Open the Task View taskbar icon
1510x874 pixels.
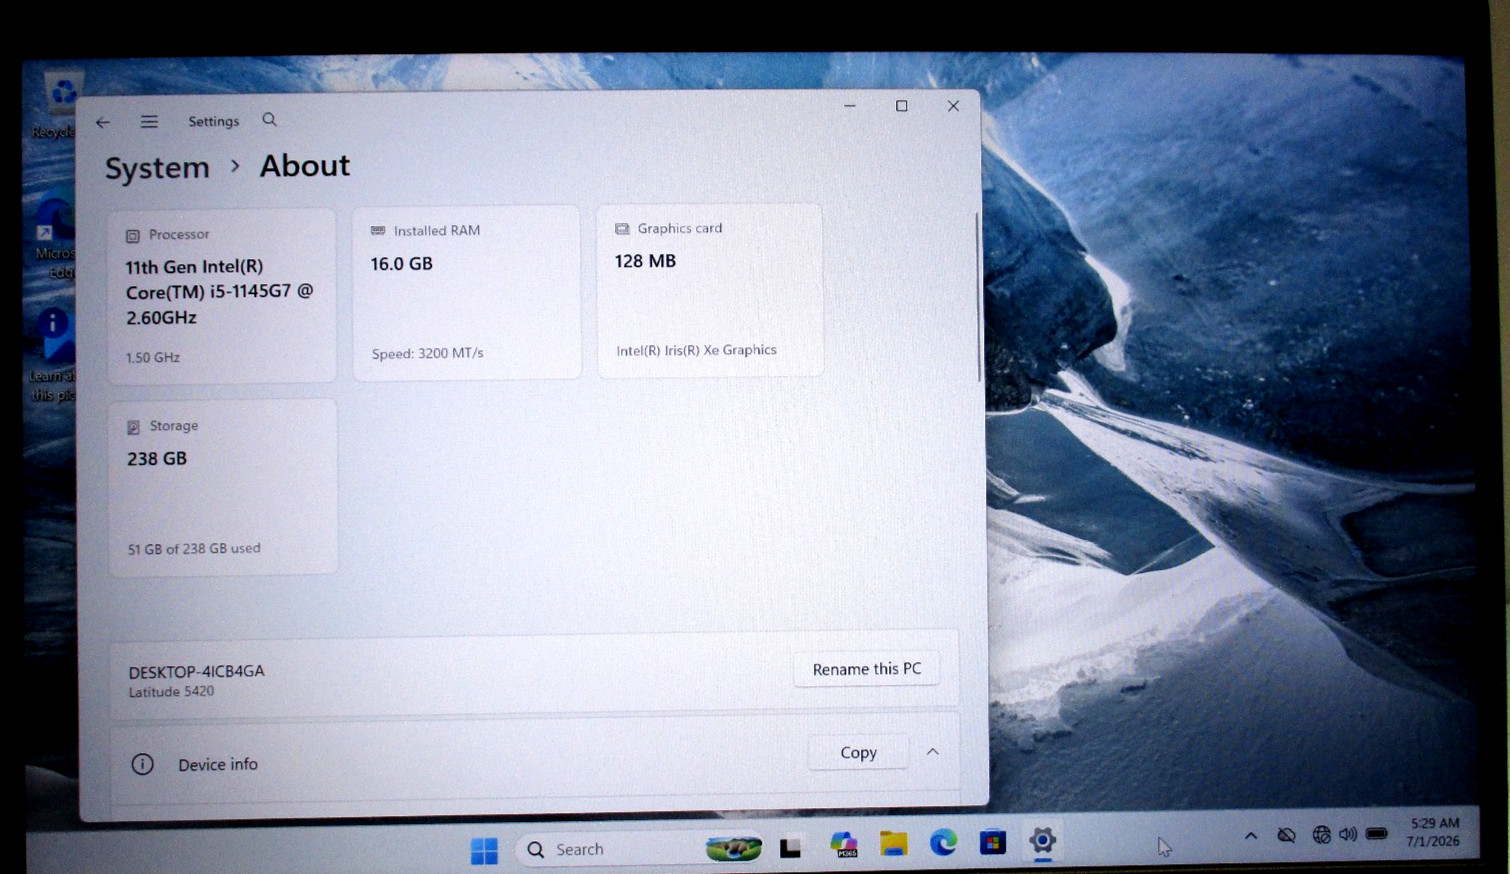click(790, 848)
